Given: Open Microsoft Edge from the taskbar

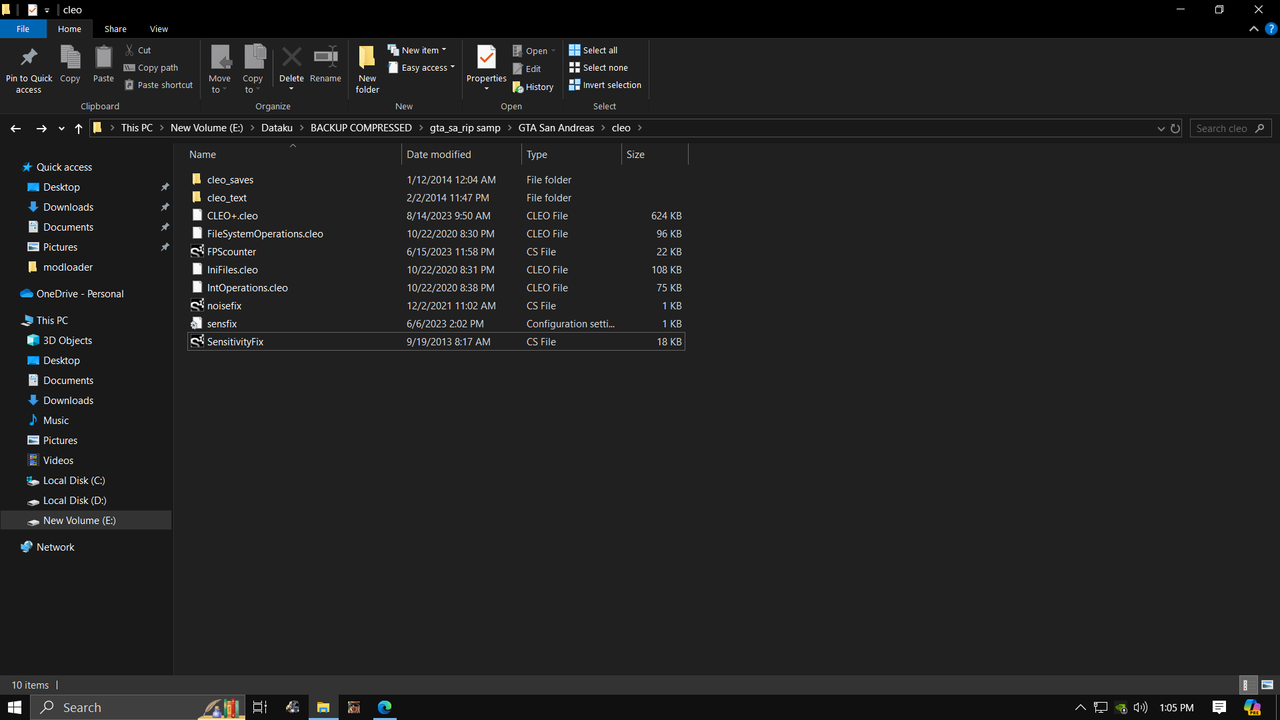Looking at the screenshot, I should click(x=384, y=707).
